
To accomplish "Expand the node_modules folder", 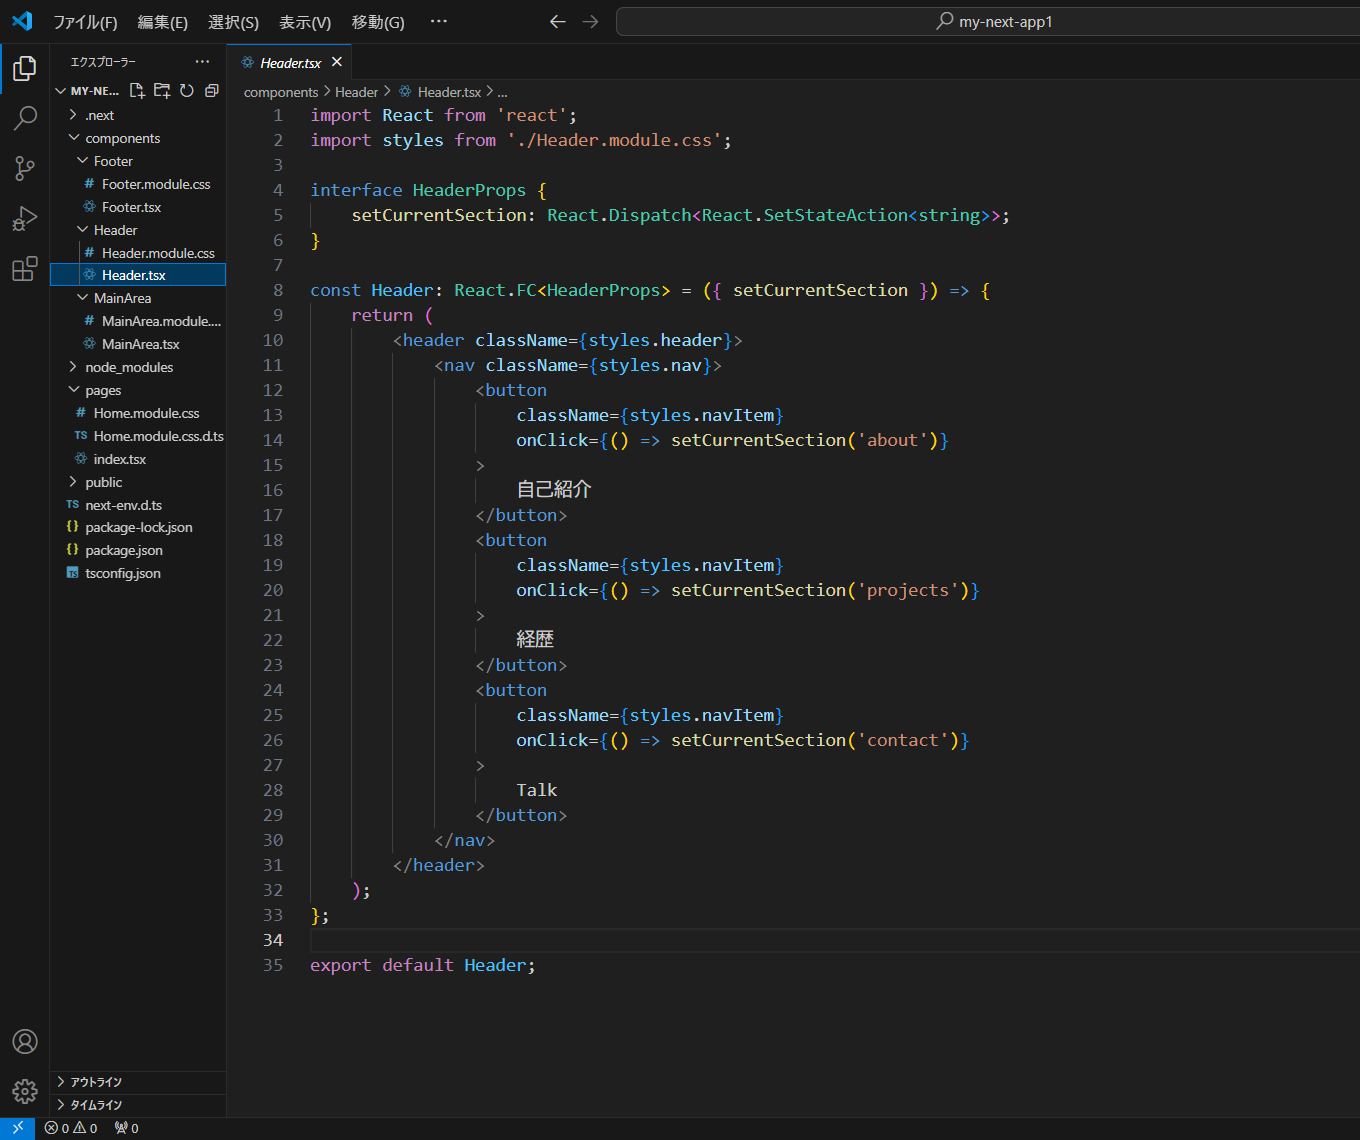I will click(x=129, y=367).
